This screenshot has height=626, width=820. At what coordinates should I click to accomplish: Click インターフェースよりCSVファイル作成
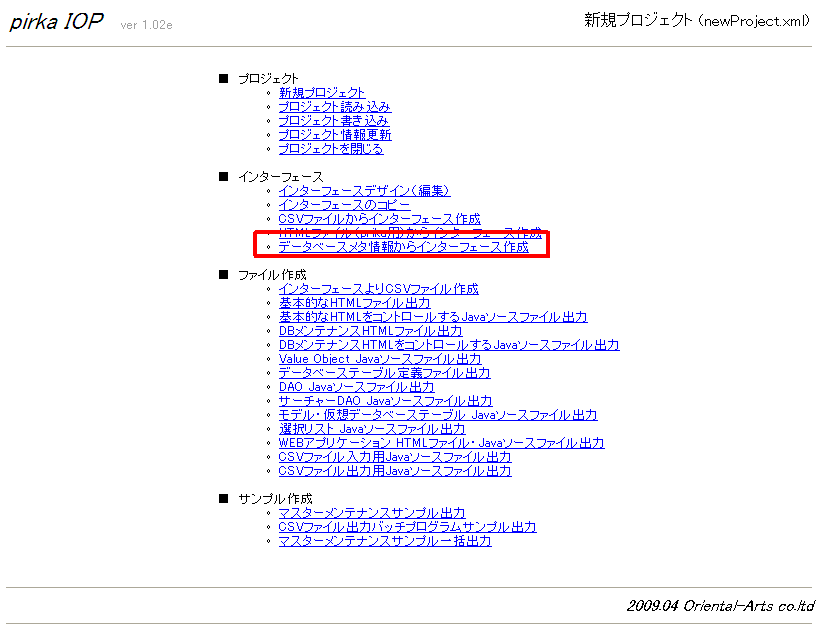tap(378, 289)
